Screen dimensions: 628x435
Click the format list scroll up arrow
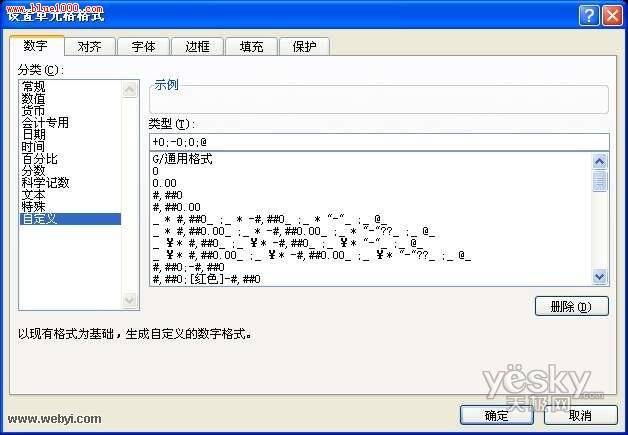599,161
